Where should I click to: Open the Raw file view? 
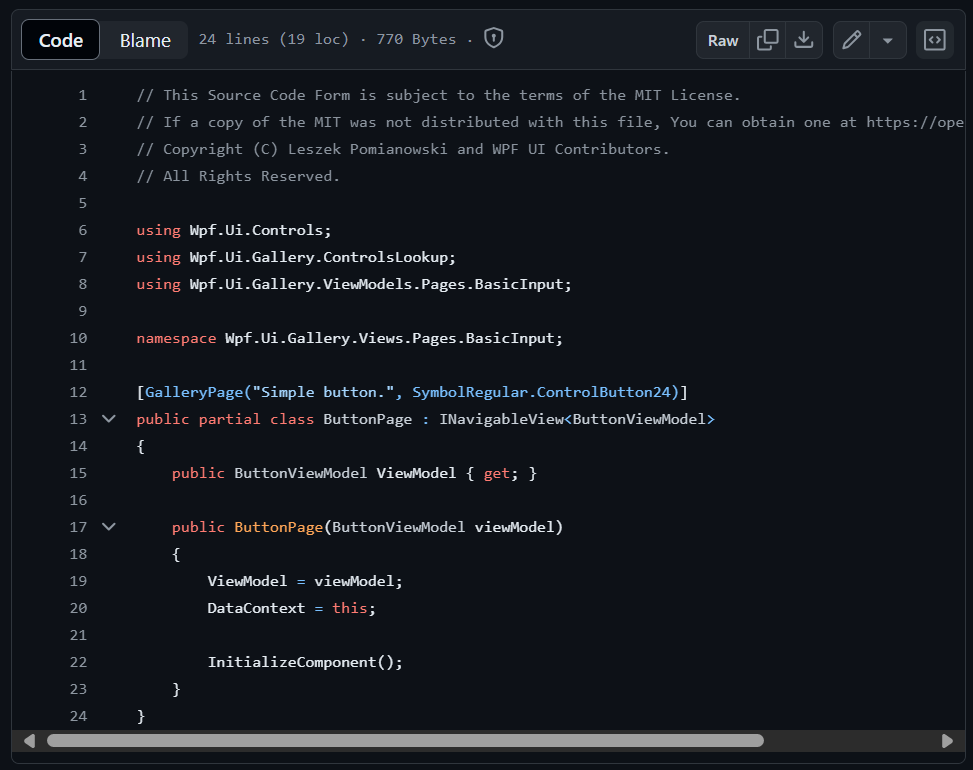pos(722,40)
